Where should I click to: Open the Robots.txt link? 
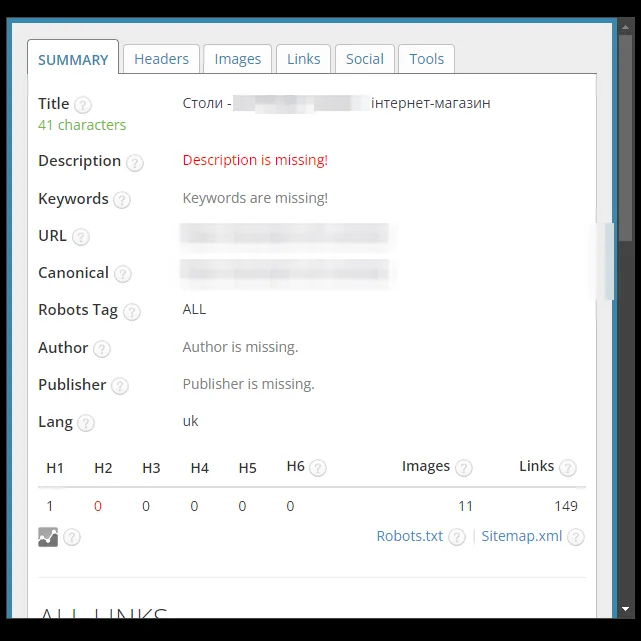point(410,536)
